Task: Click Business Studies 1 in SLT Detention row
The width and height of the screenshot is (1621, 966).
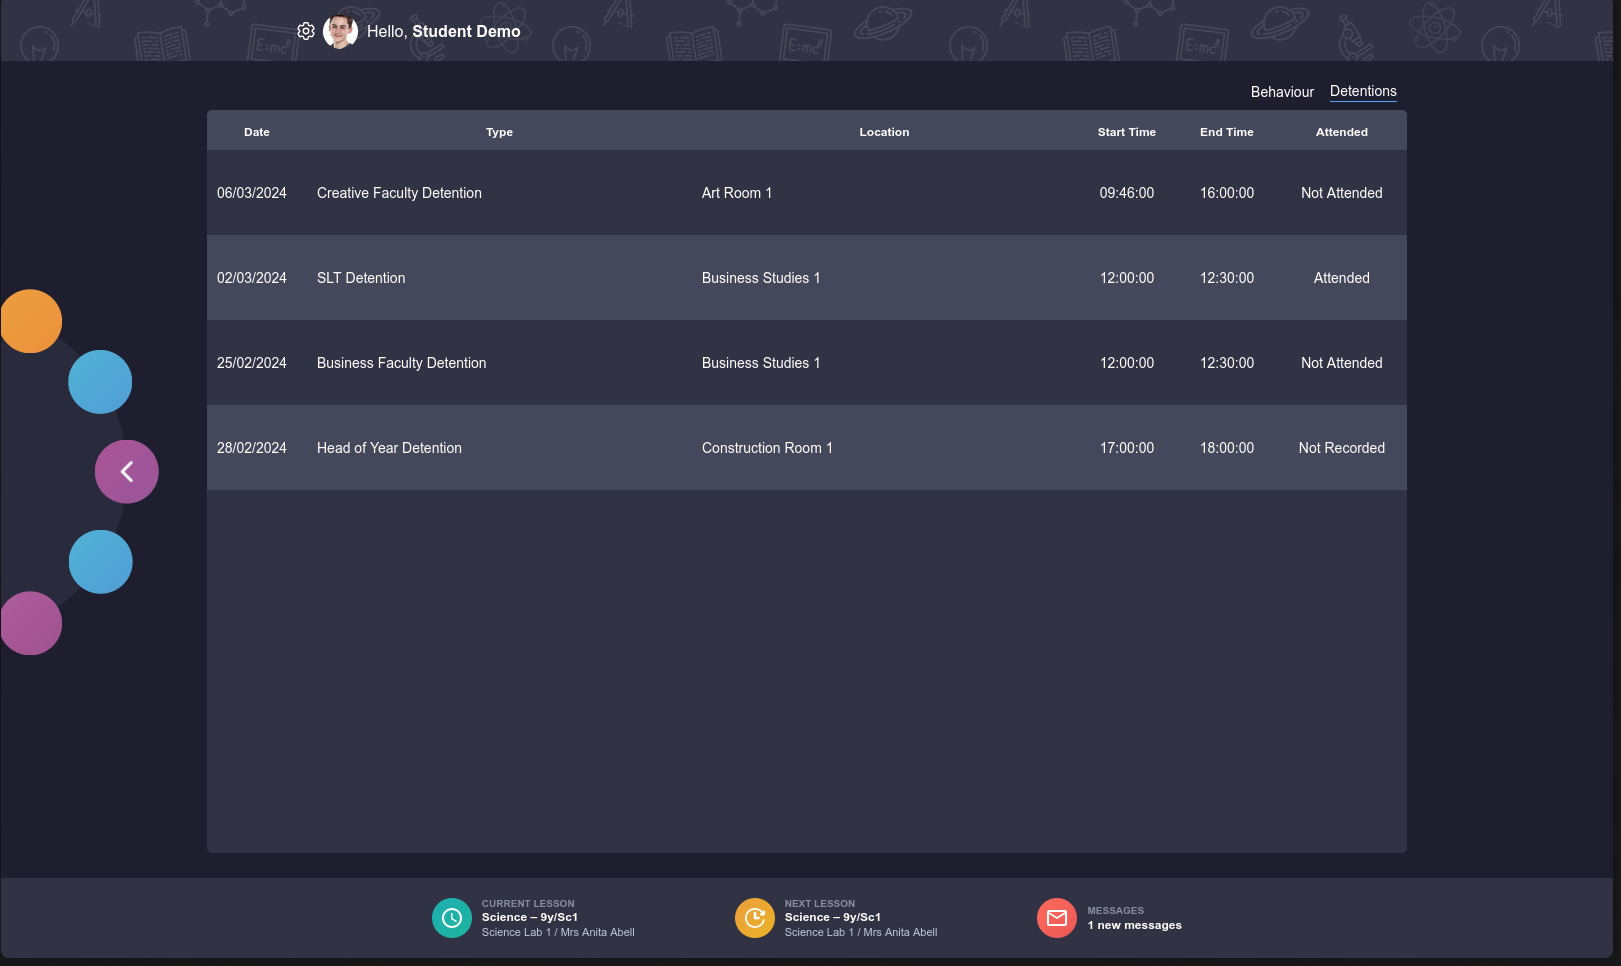Action: click(761, 278)
